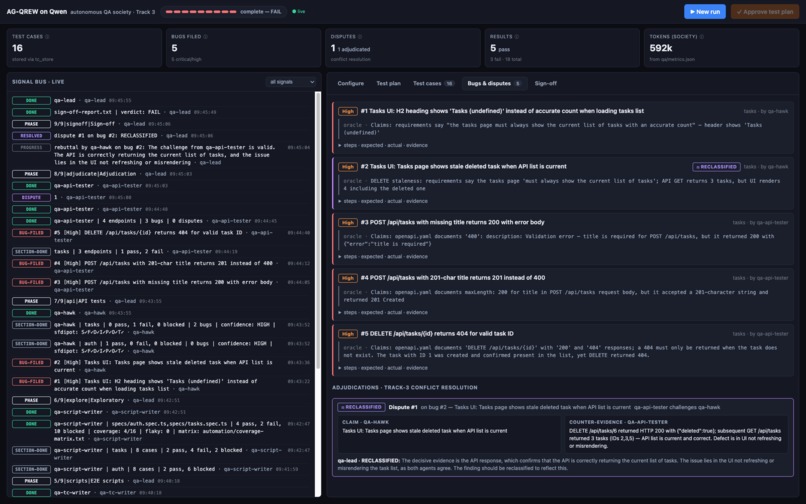Click bug title '#5 DELETE /api/tasks/{id} returns 404'
The height and width of the screenshot is (504, 806).
point(437,334)
